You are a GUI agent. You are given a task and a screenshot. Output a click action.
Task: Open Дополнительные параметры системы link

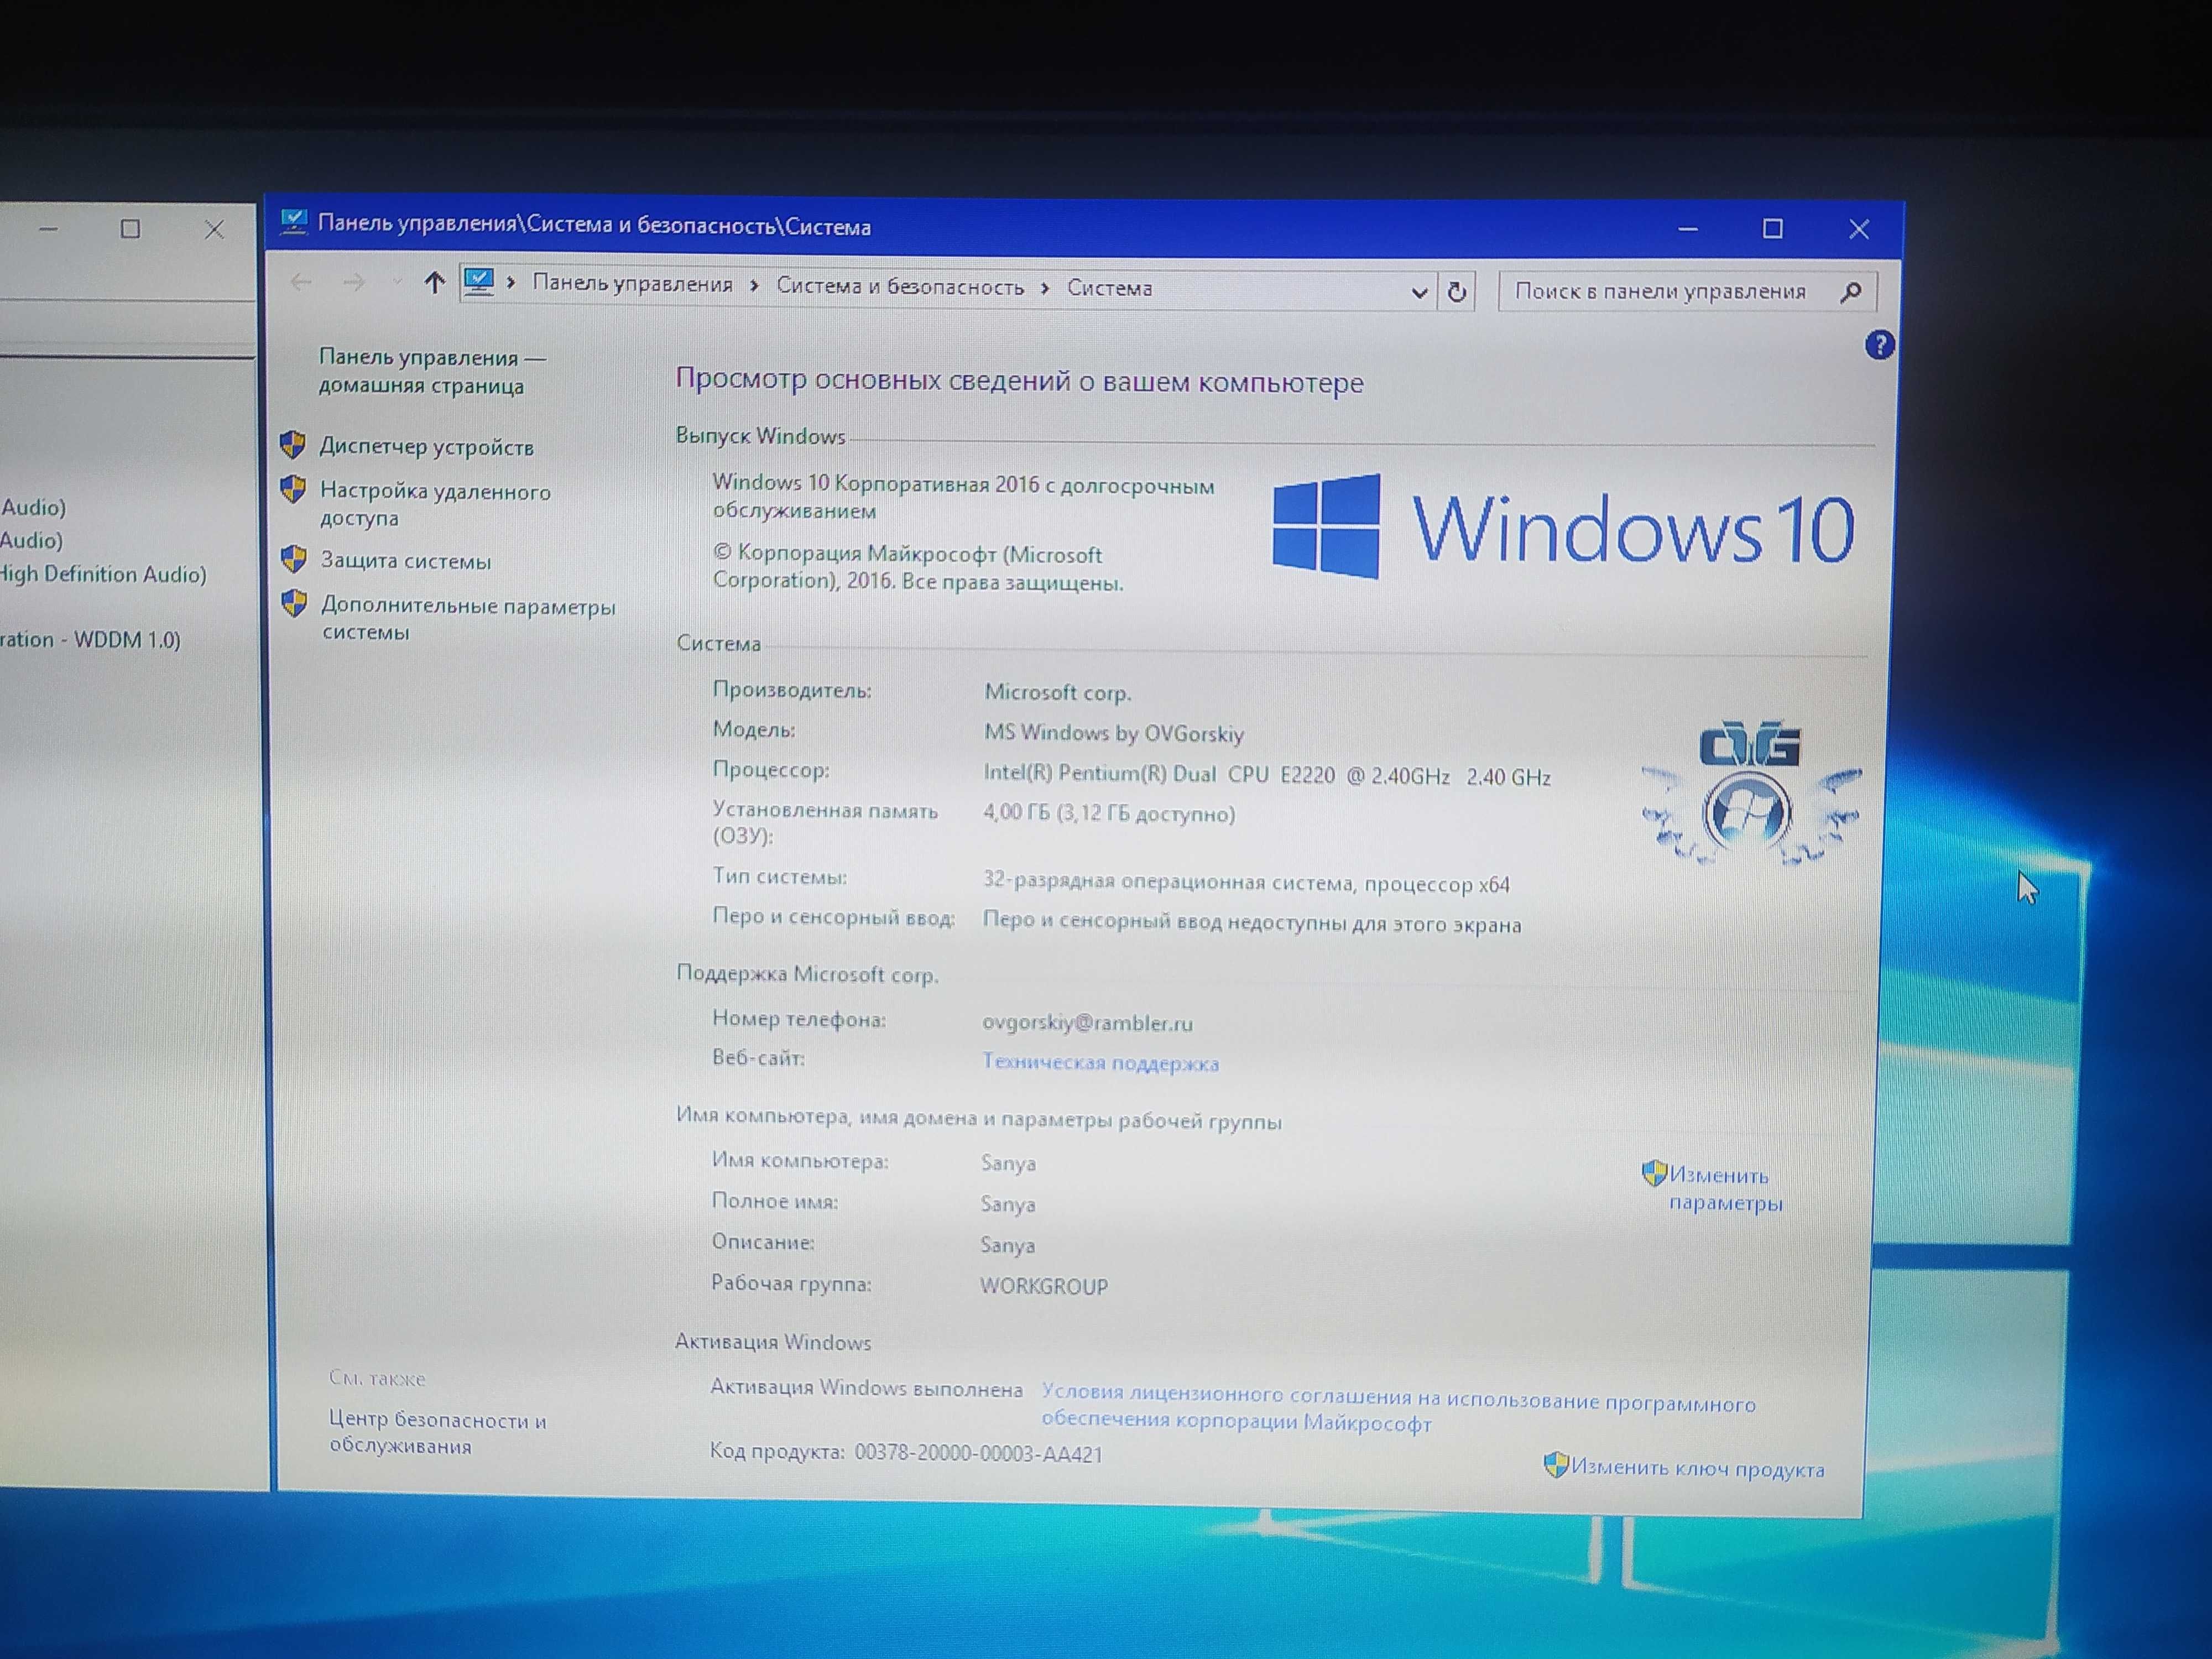(468, 618)
